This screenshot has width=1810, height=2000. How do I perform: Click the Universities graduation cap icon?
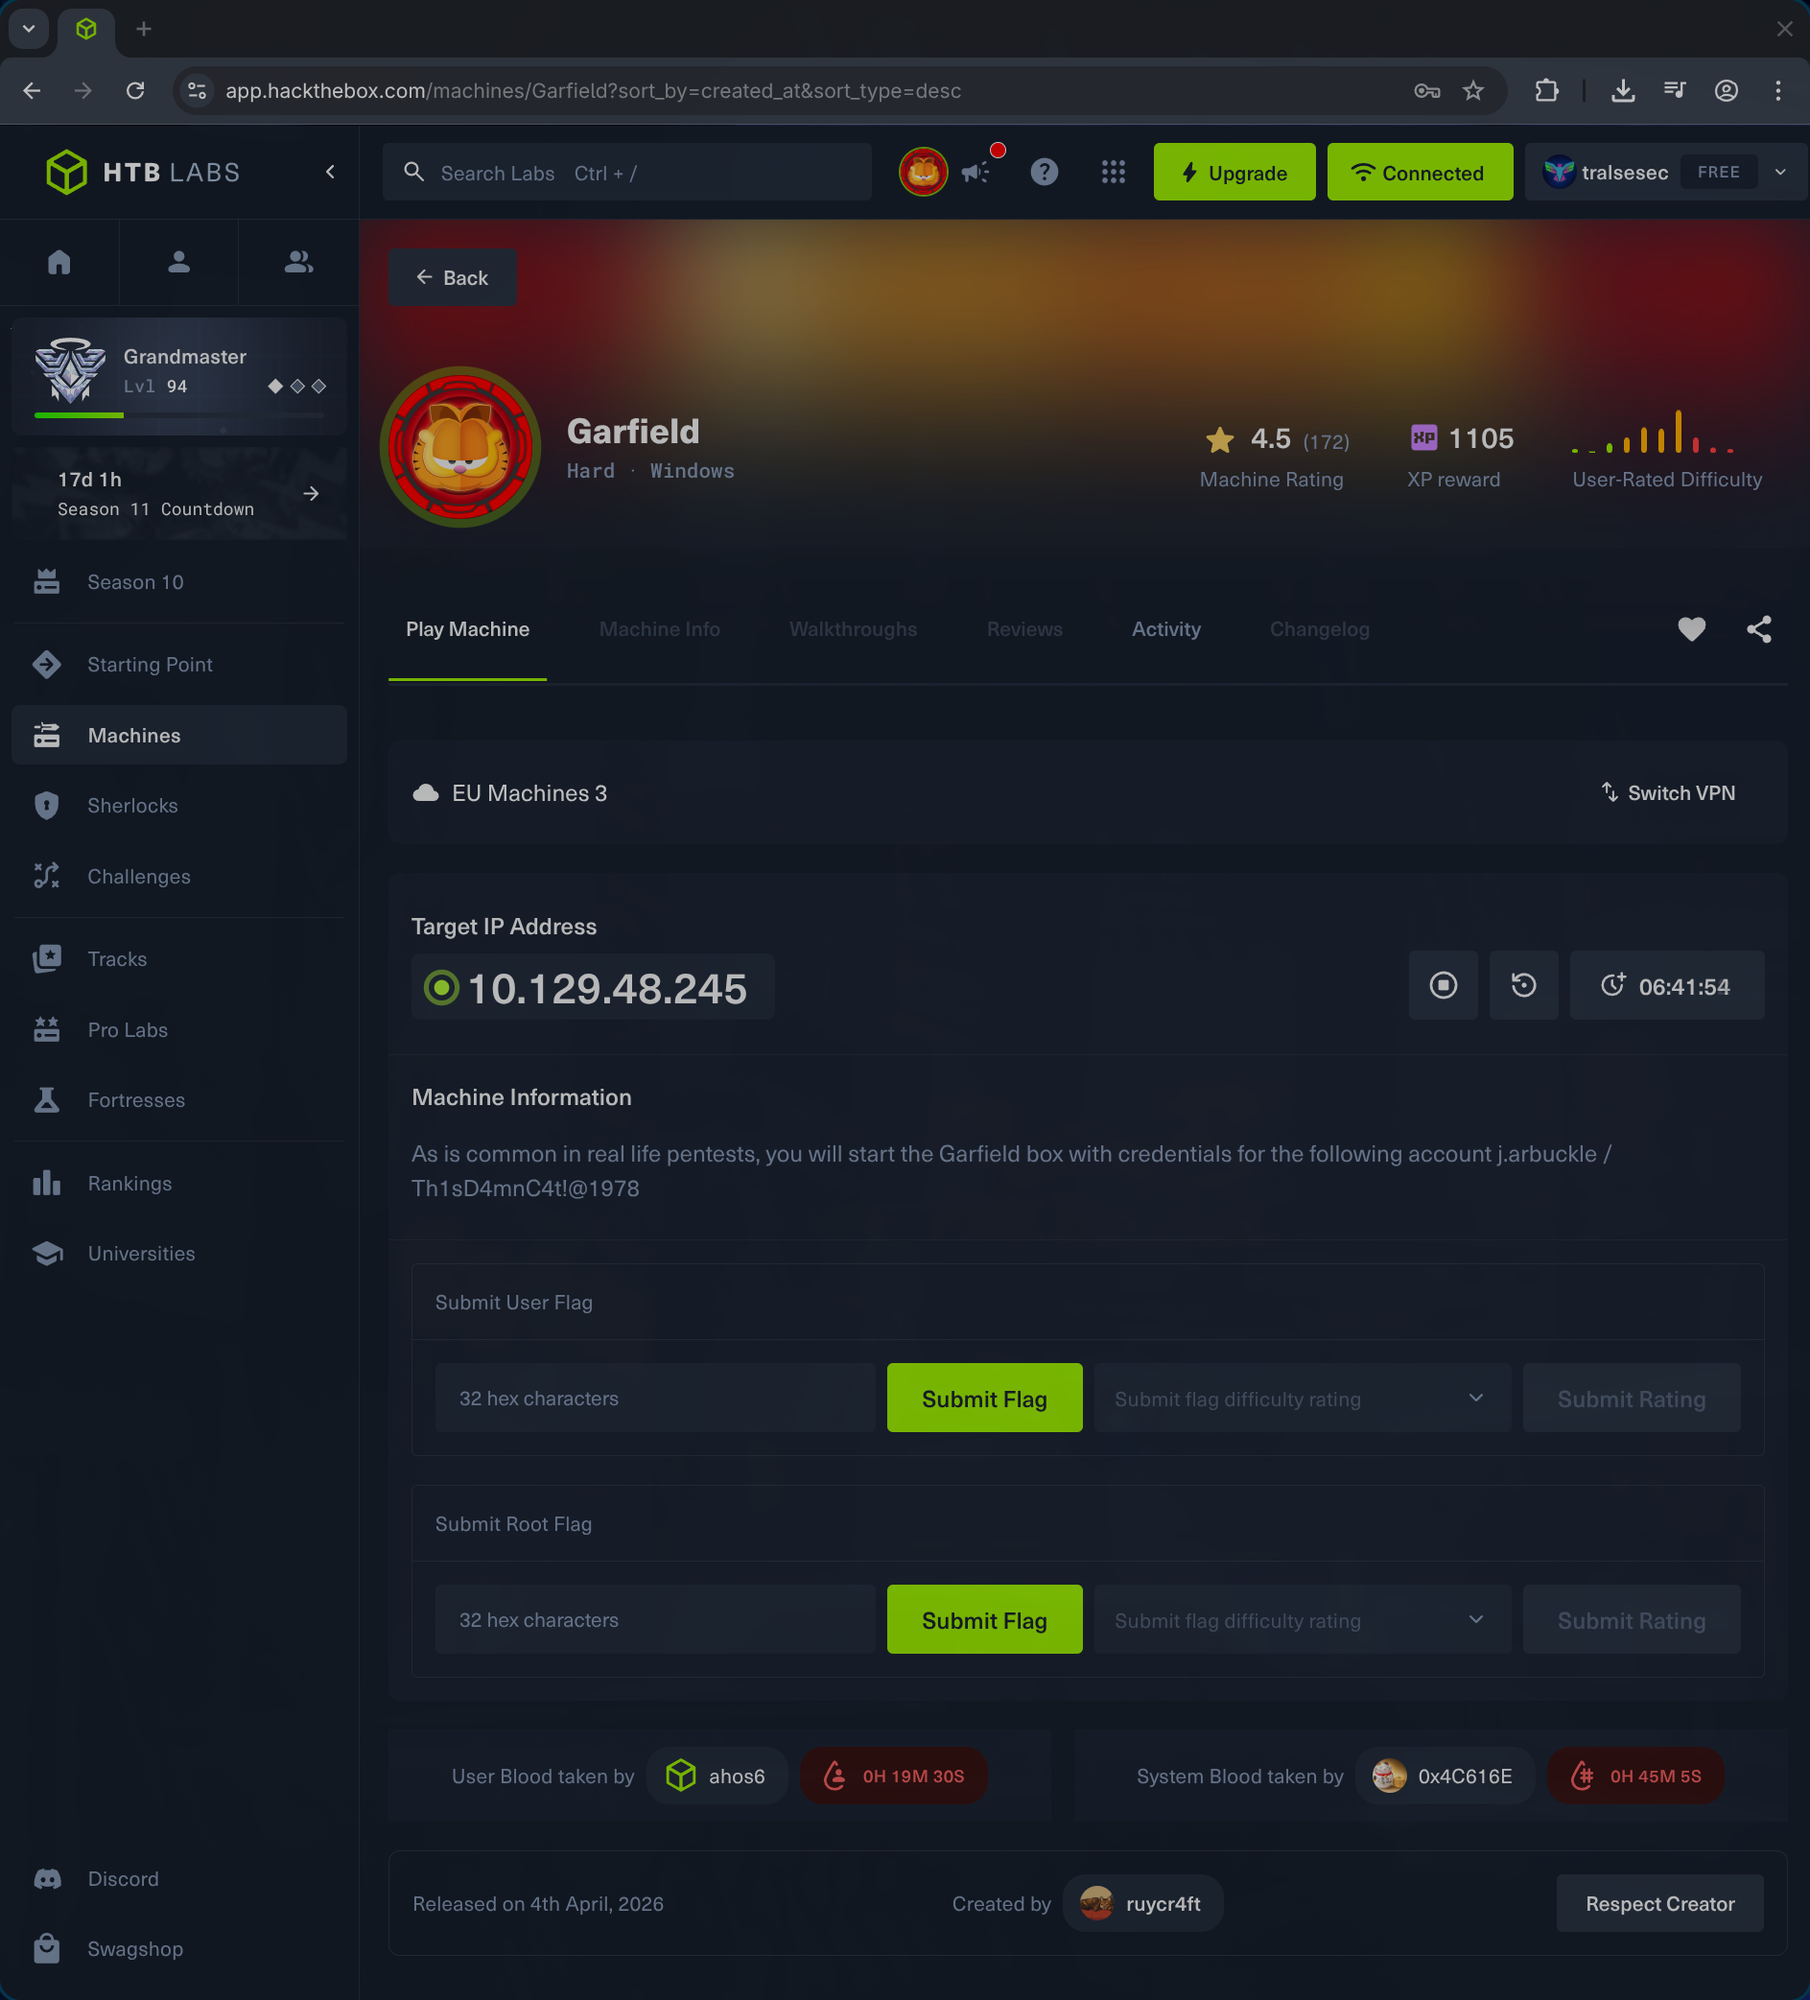(x=47, y=1253)
